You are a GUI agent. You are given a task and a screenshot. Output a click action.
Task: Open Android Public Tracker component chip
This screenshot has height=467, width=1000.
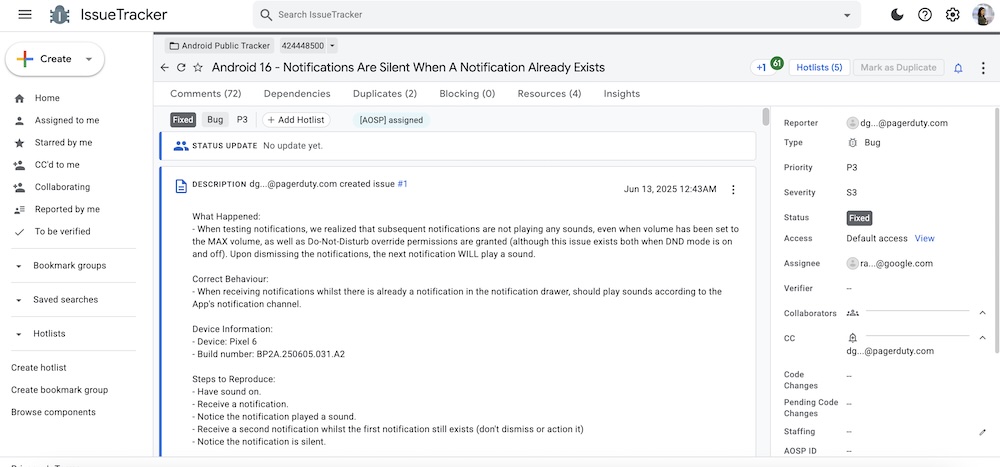tap(219, 46)
